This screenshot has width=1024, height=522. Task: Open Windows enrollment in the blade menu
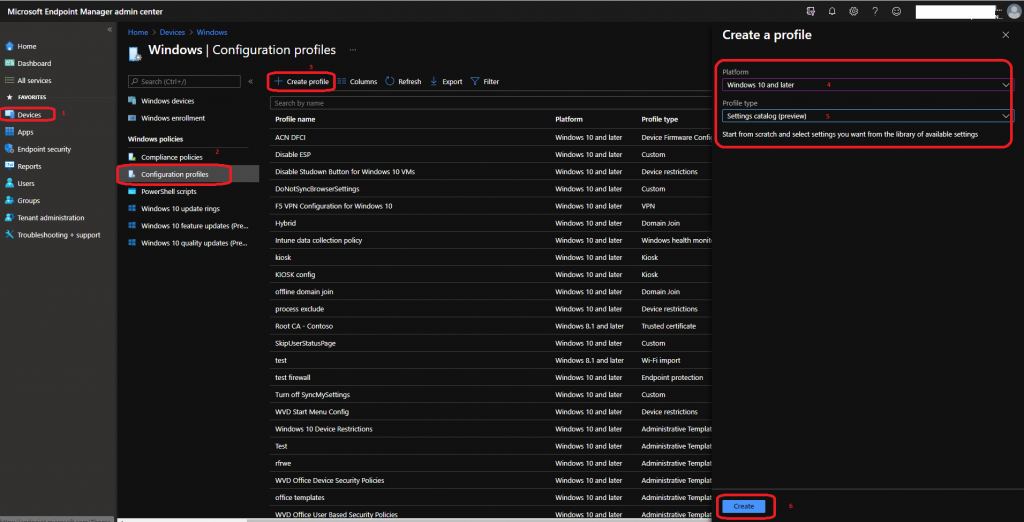[x=173, y=118]
